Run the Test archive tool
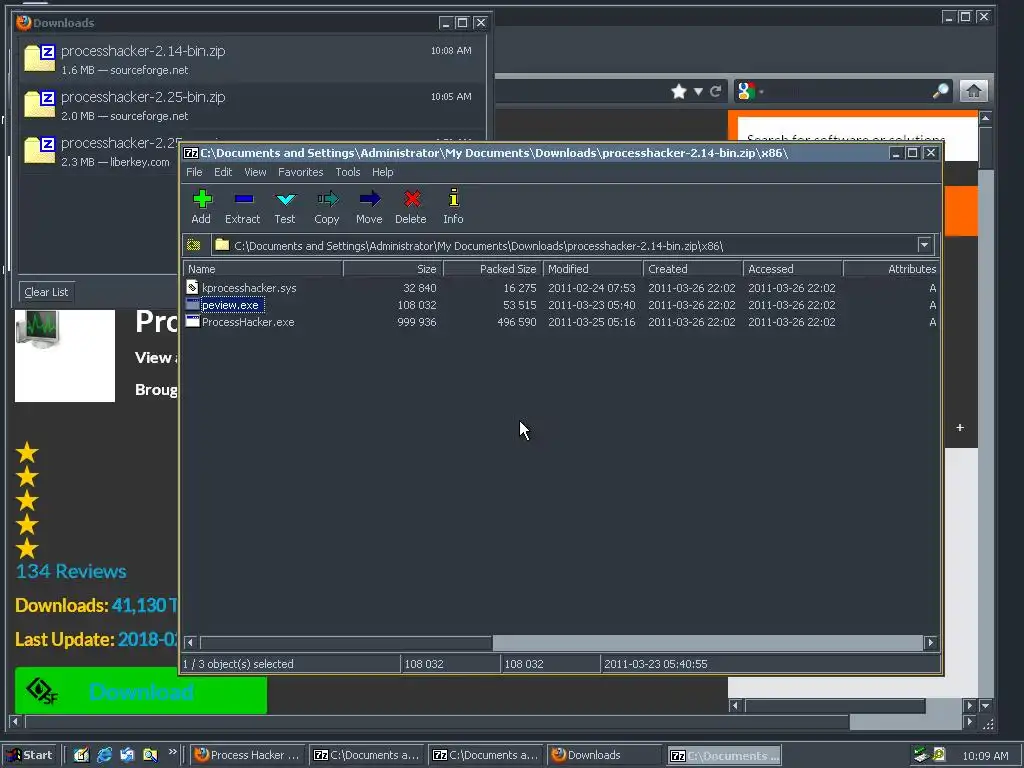The height and width of the screenshot is (768, 1024). pyautogui.click(x=285, y=199)
